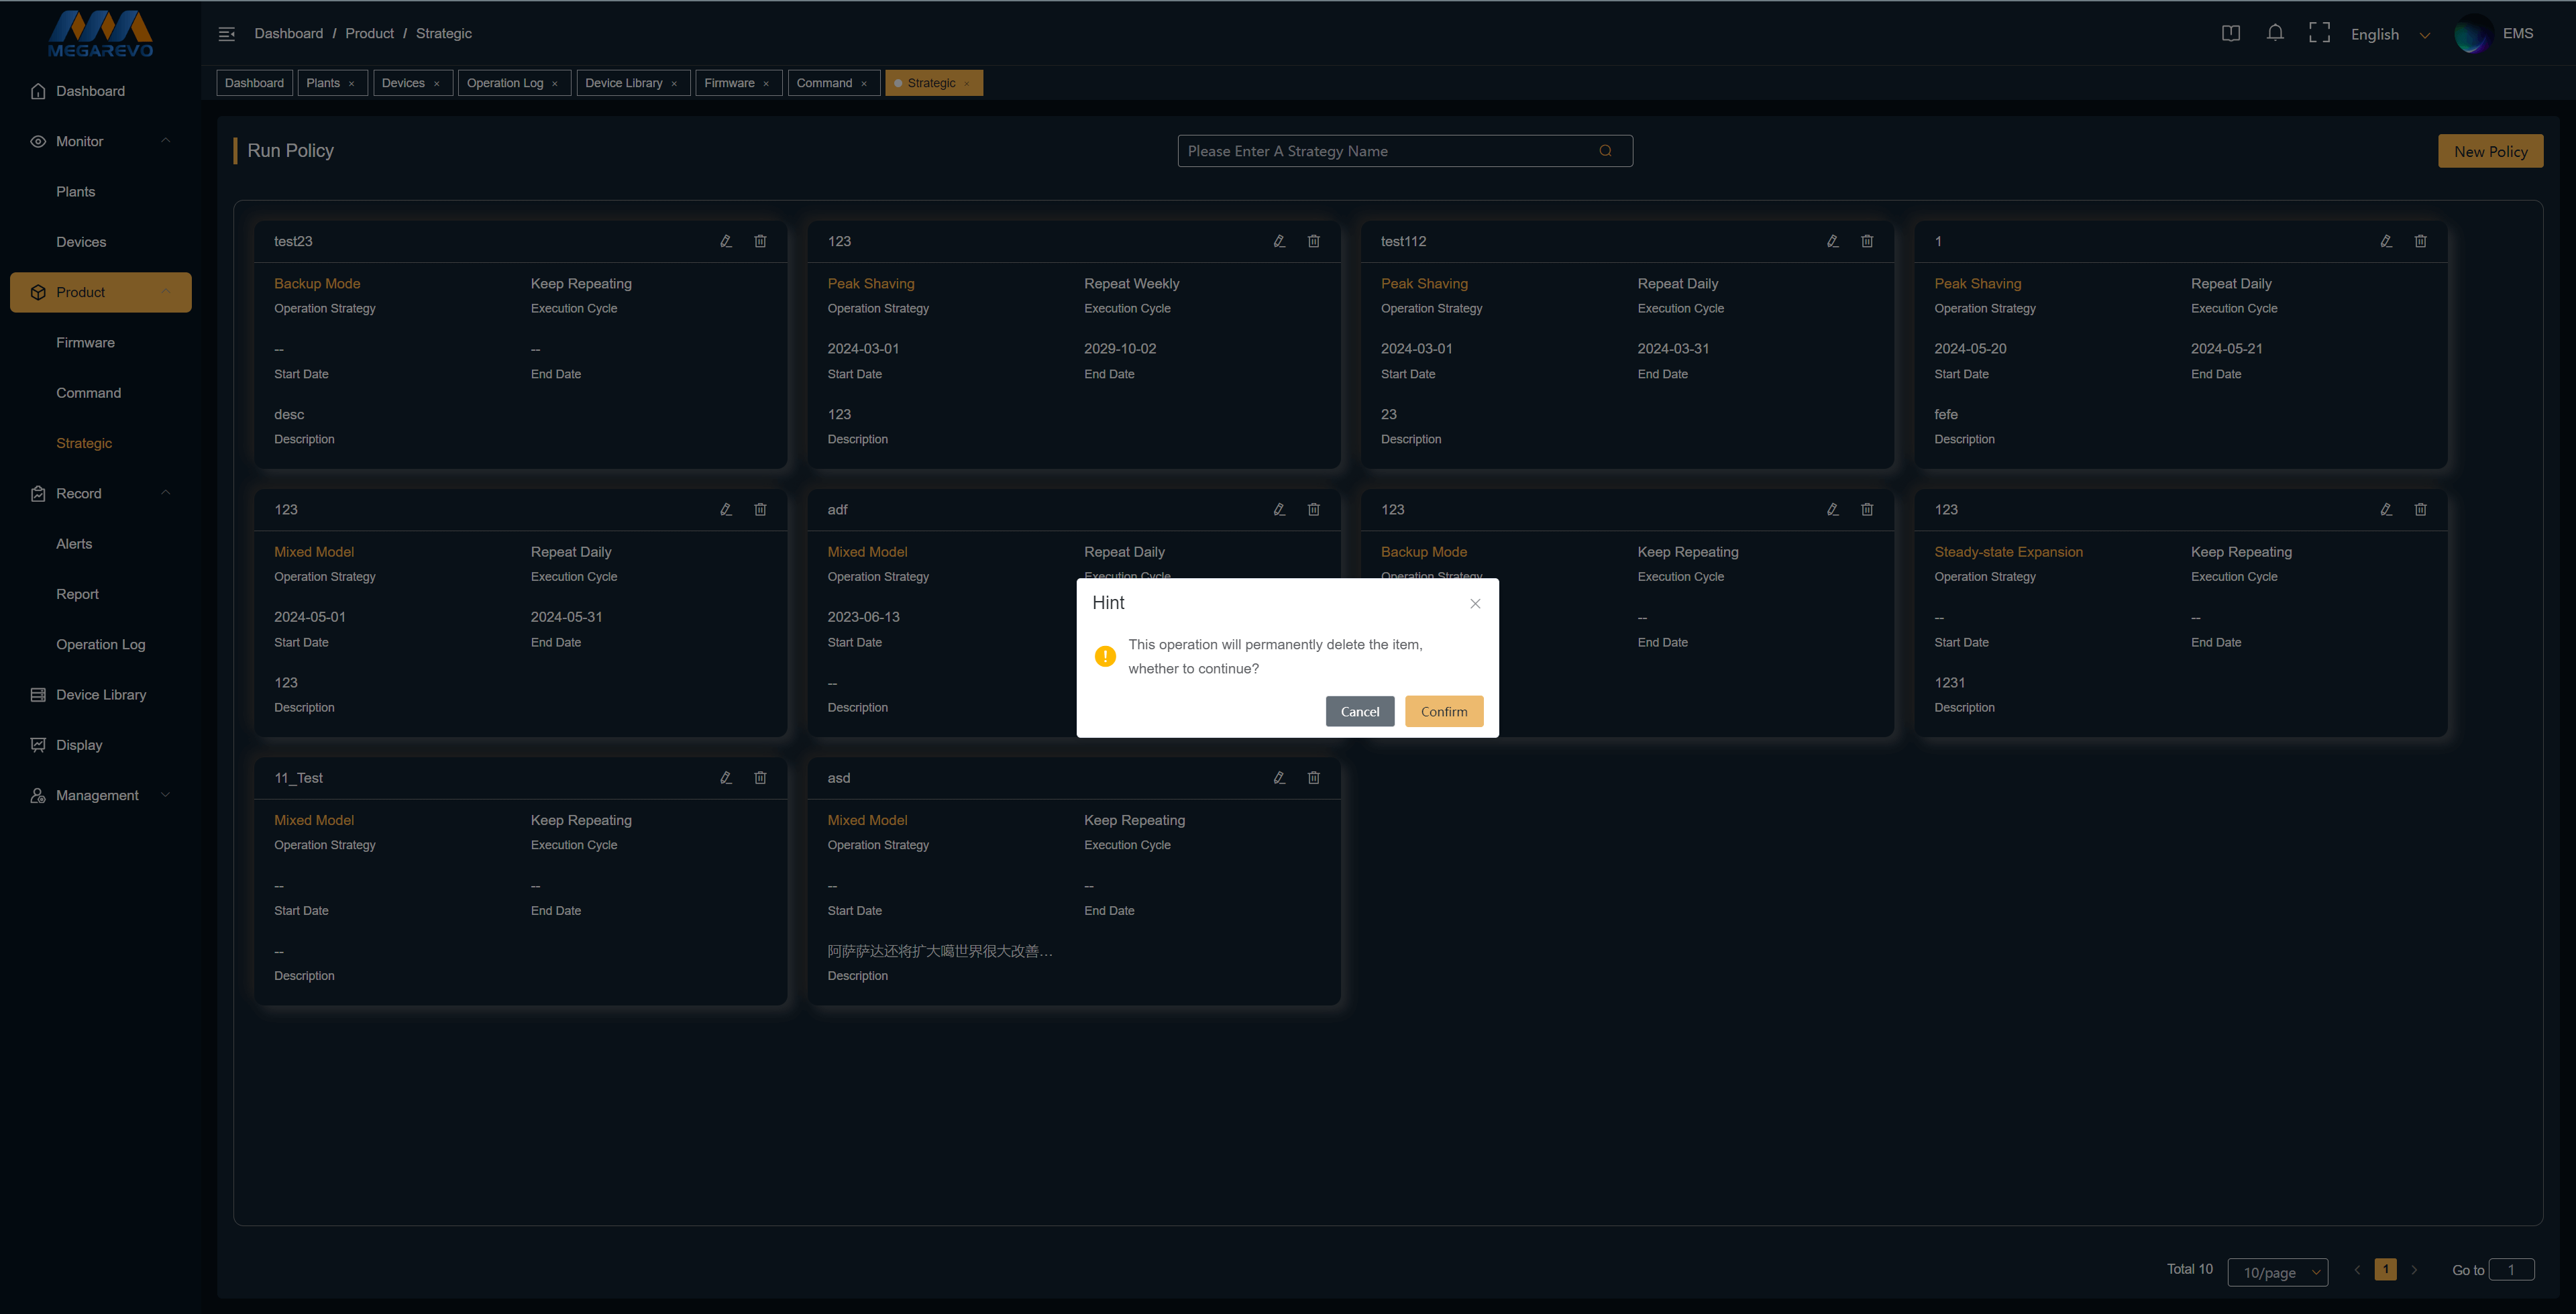Open Report in the sidebar
This screenshot has width=2576, height=1314.
pyautogui.click(x=100, y=594)
